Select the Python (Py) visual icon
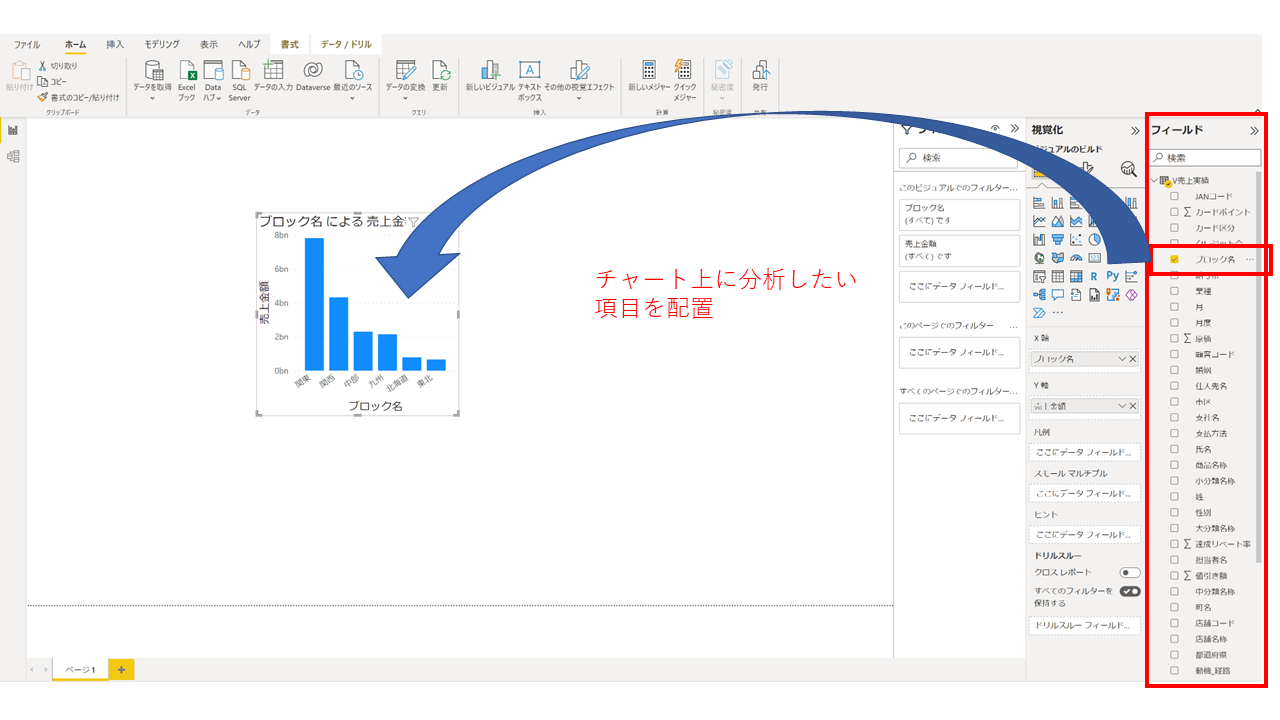This screenshot has width=1280, height=720. 1113,276
